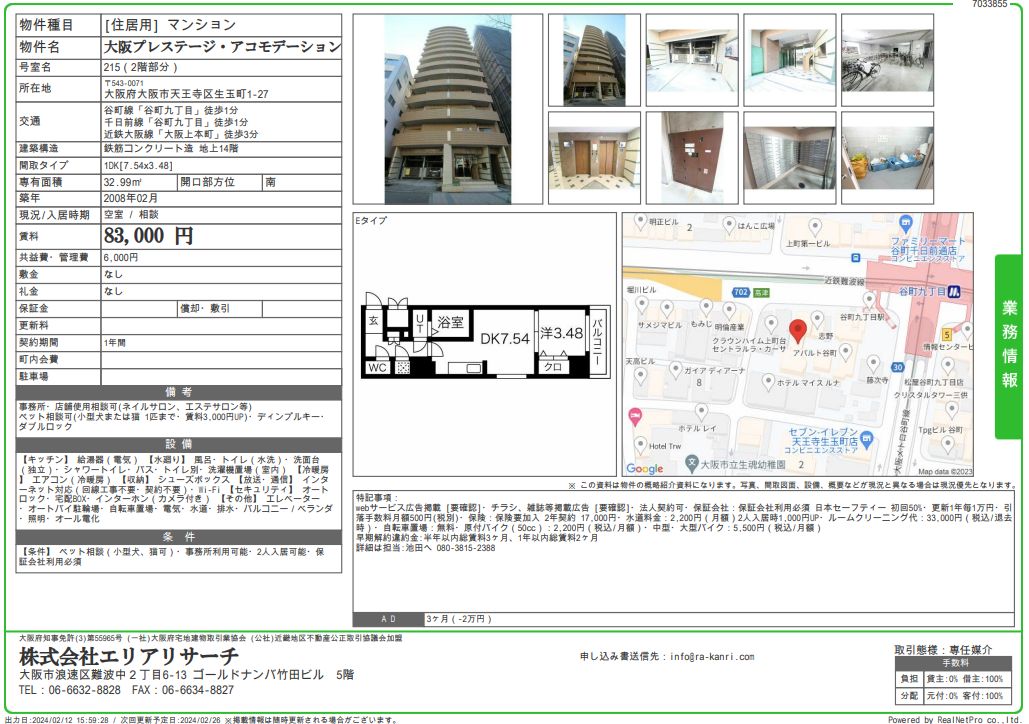Image resolution: width=1029 pixels, height=724 pixels.
Task: Click the E-type floor plan drawing
Action: 487,340
